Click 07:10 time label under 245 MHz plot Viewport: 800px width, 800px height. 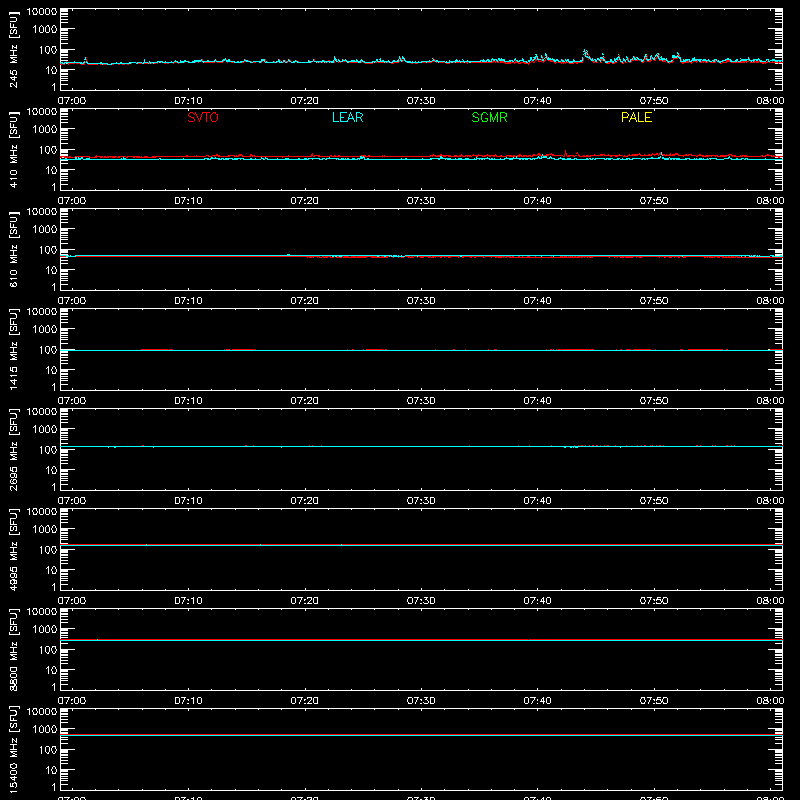[x=188, y=101]
